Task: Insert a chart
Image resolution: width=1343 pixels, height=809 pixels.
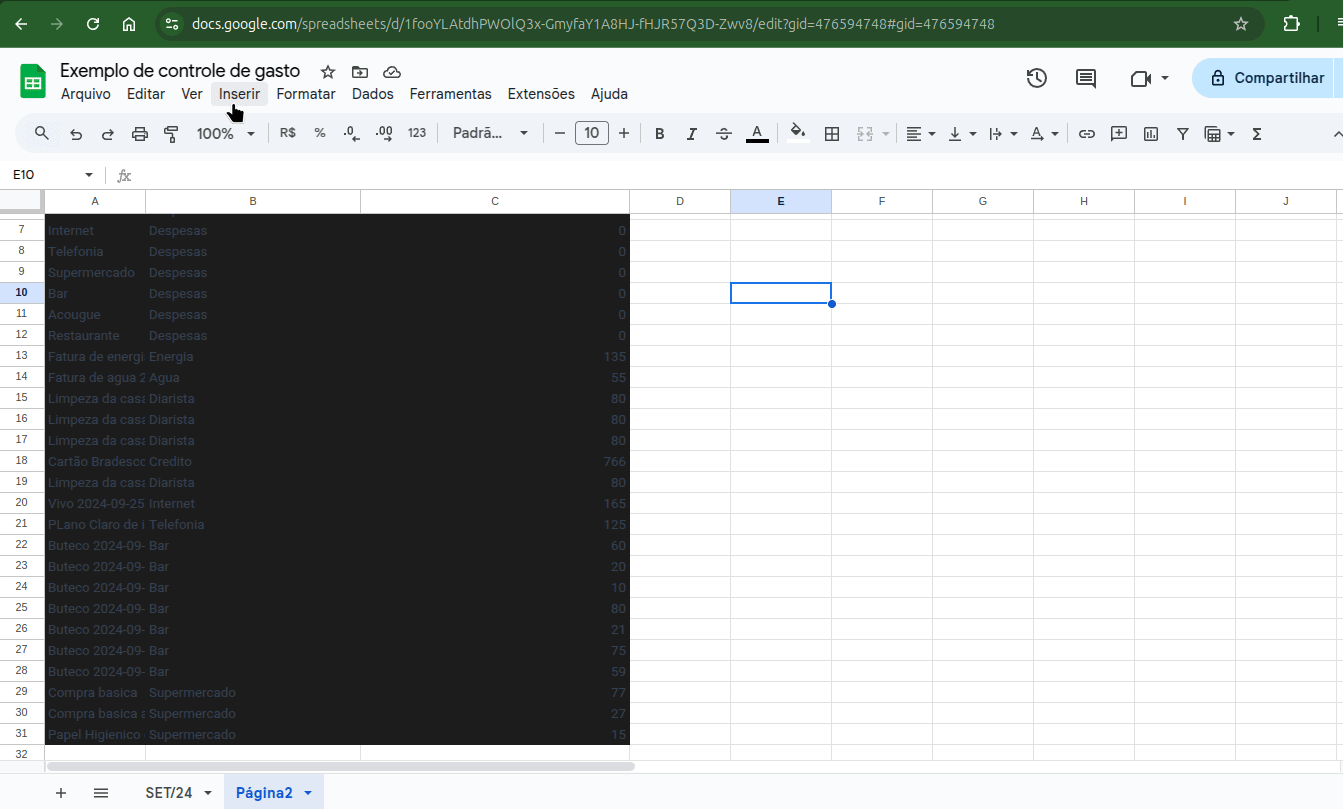Action: coord(1150,133)
